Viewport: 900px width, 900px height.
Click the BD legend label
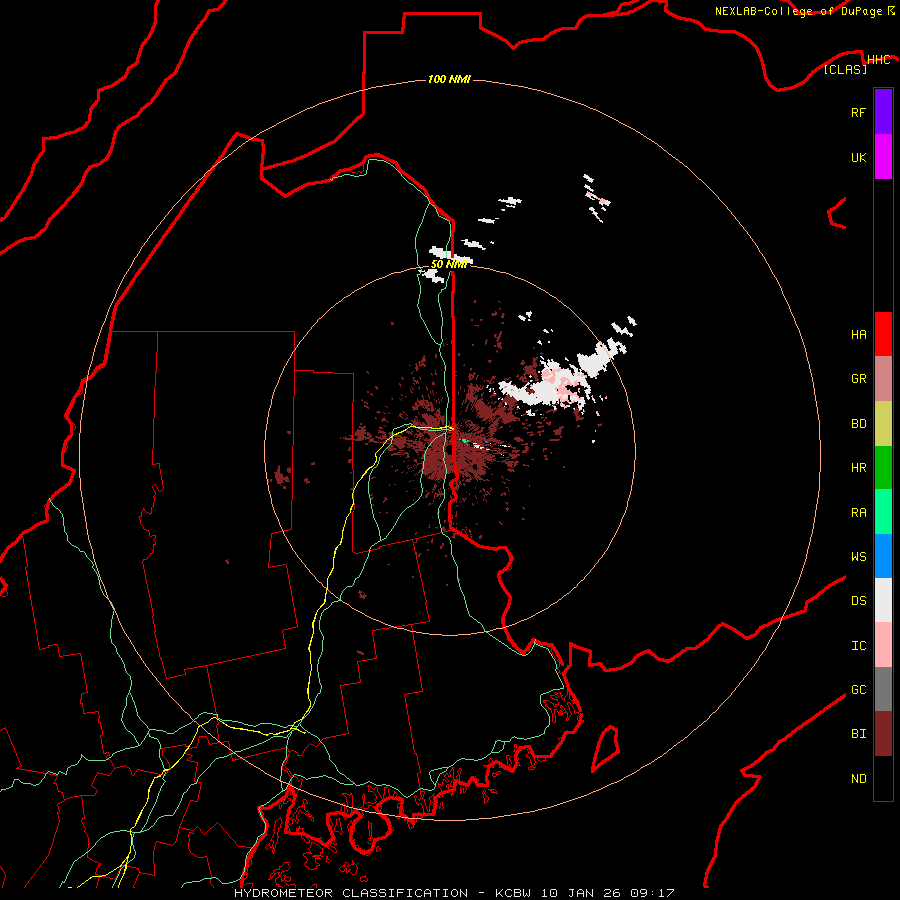click(858, 424)
